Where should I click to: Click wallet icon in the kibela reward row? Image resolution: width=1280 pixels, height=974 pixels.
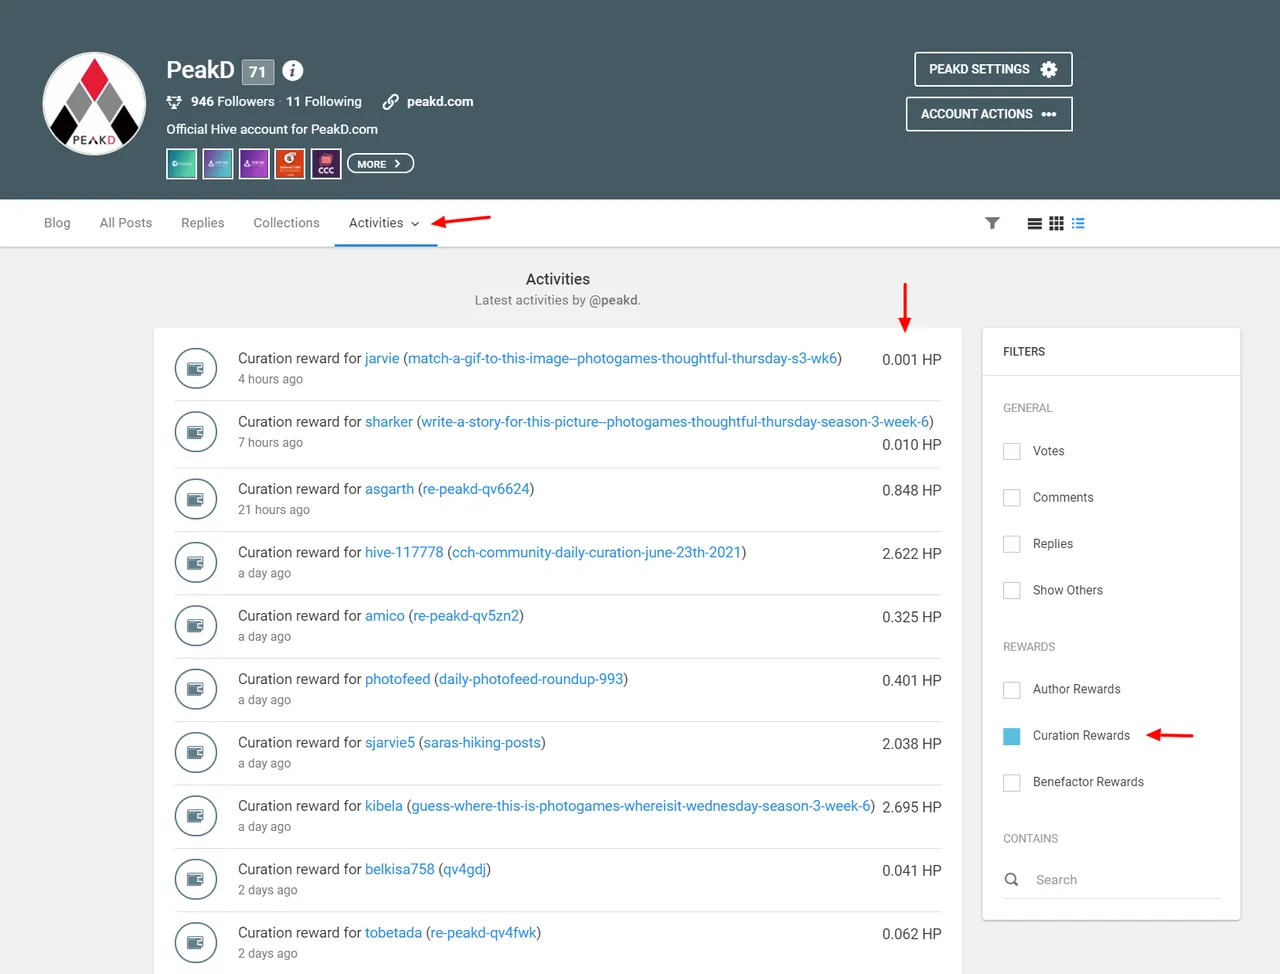(x=196, y=816)
